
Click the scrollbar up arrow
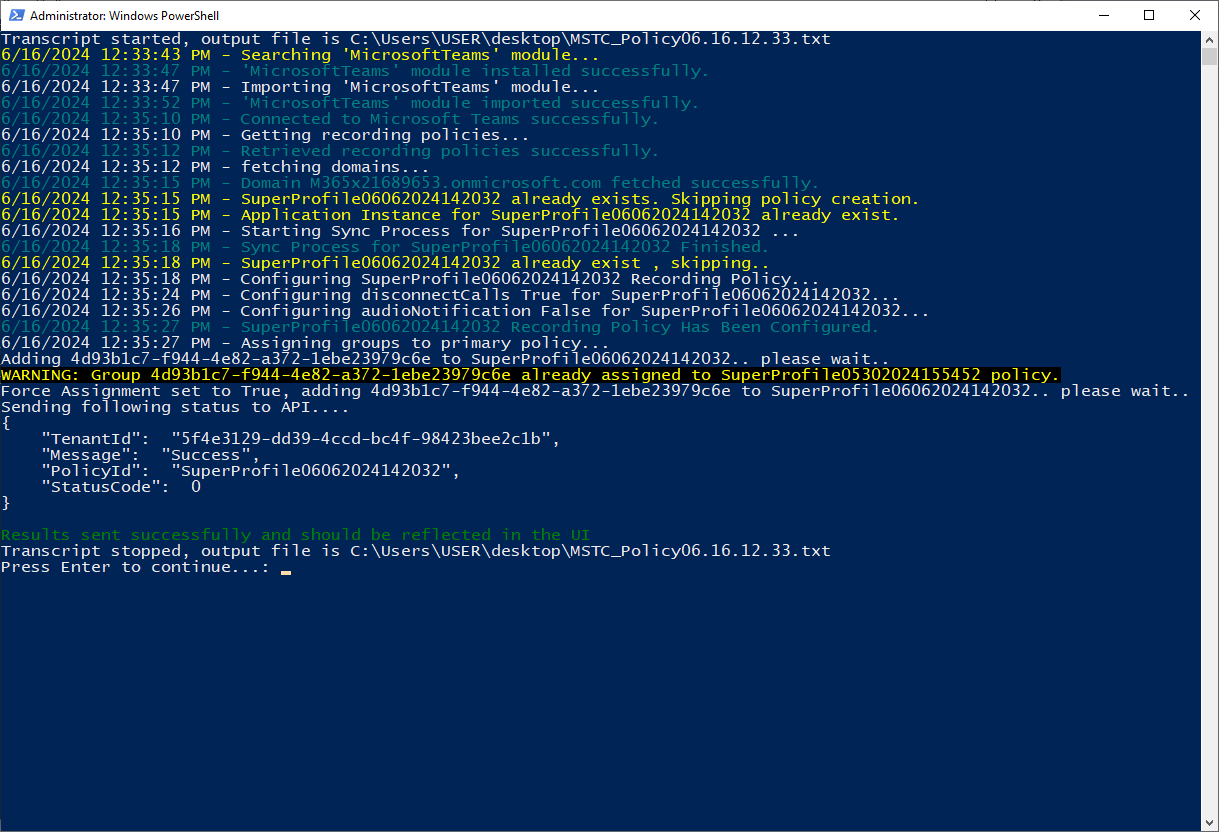click(x=1209, y=39)
